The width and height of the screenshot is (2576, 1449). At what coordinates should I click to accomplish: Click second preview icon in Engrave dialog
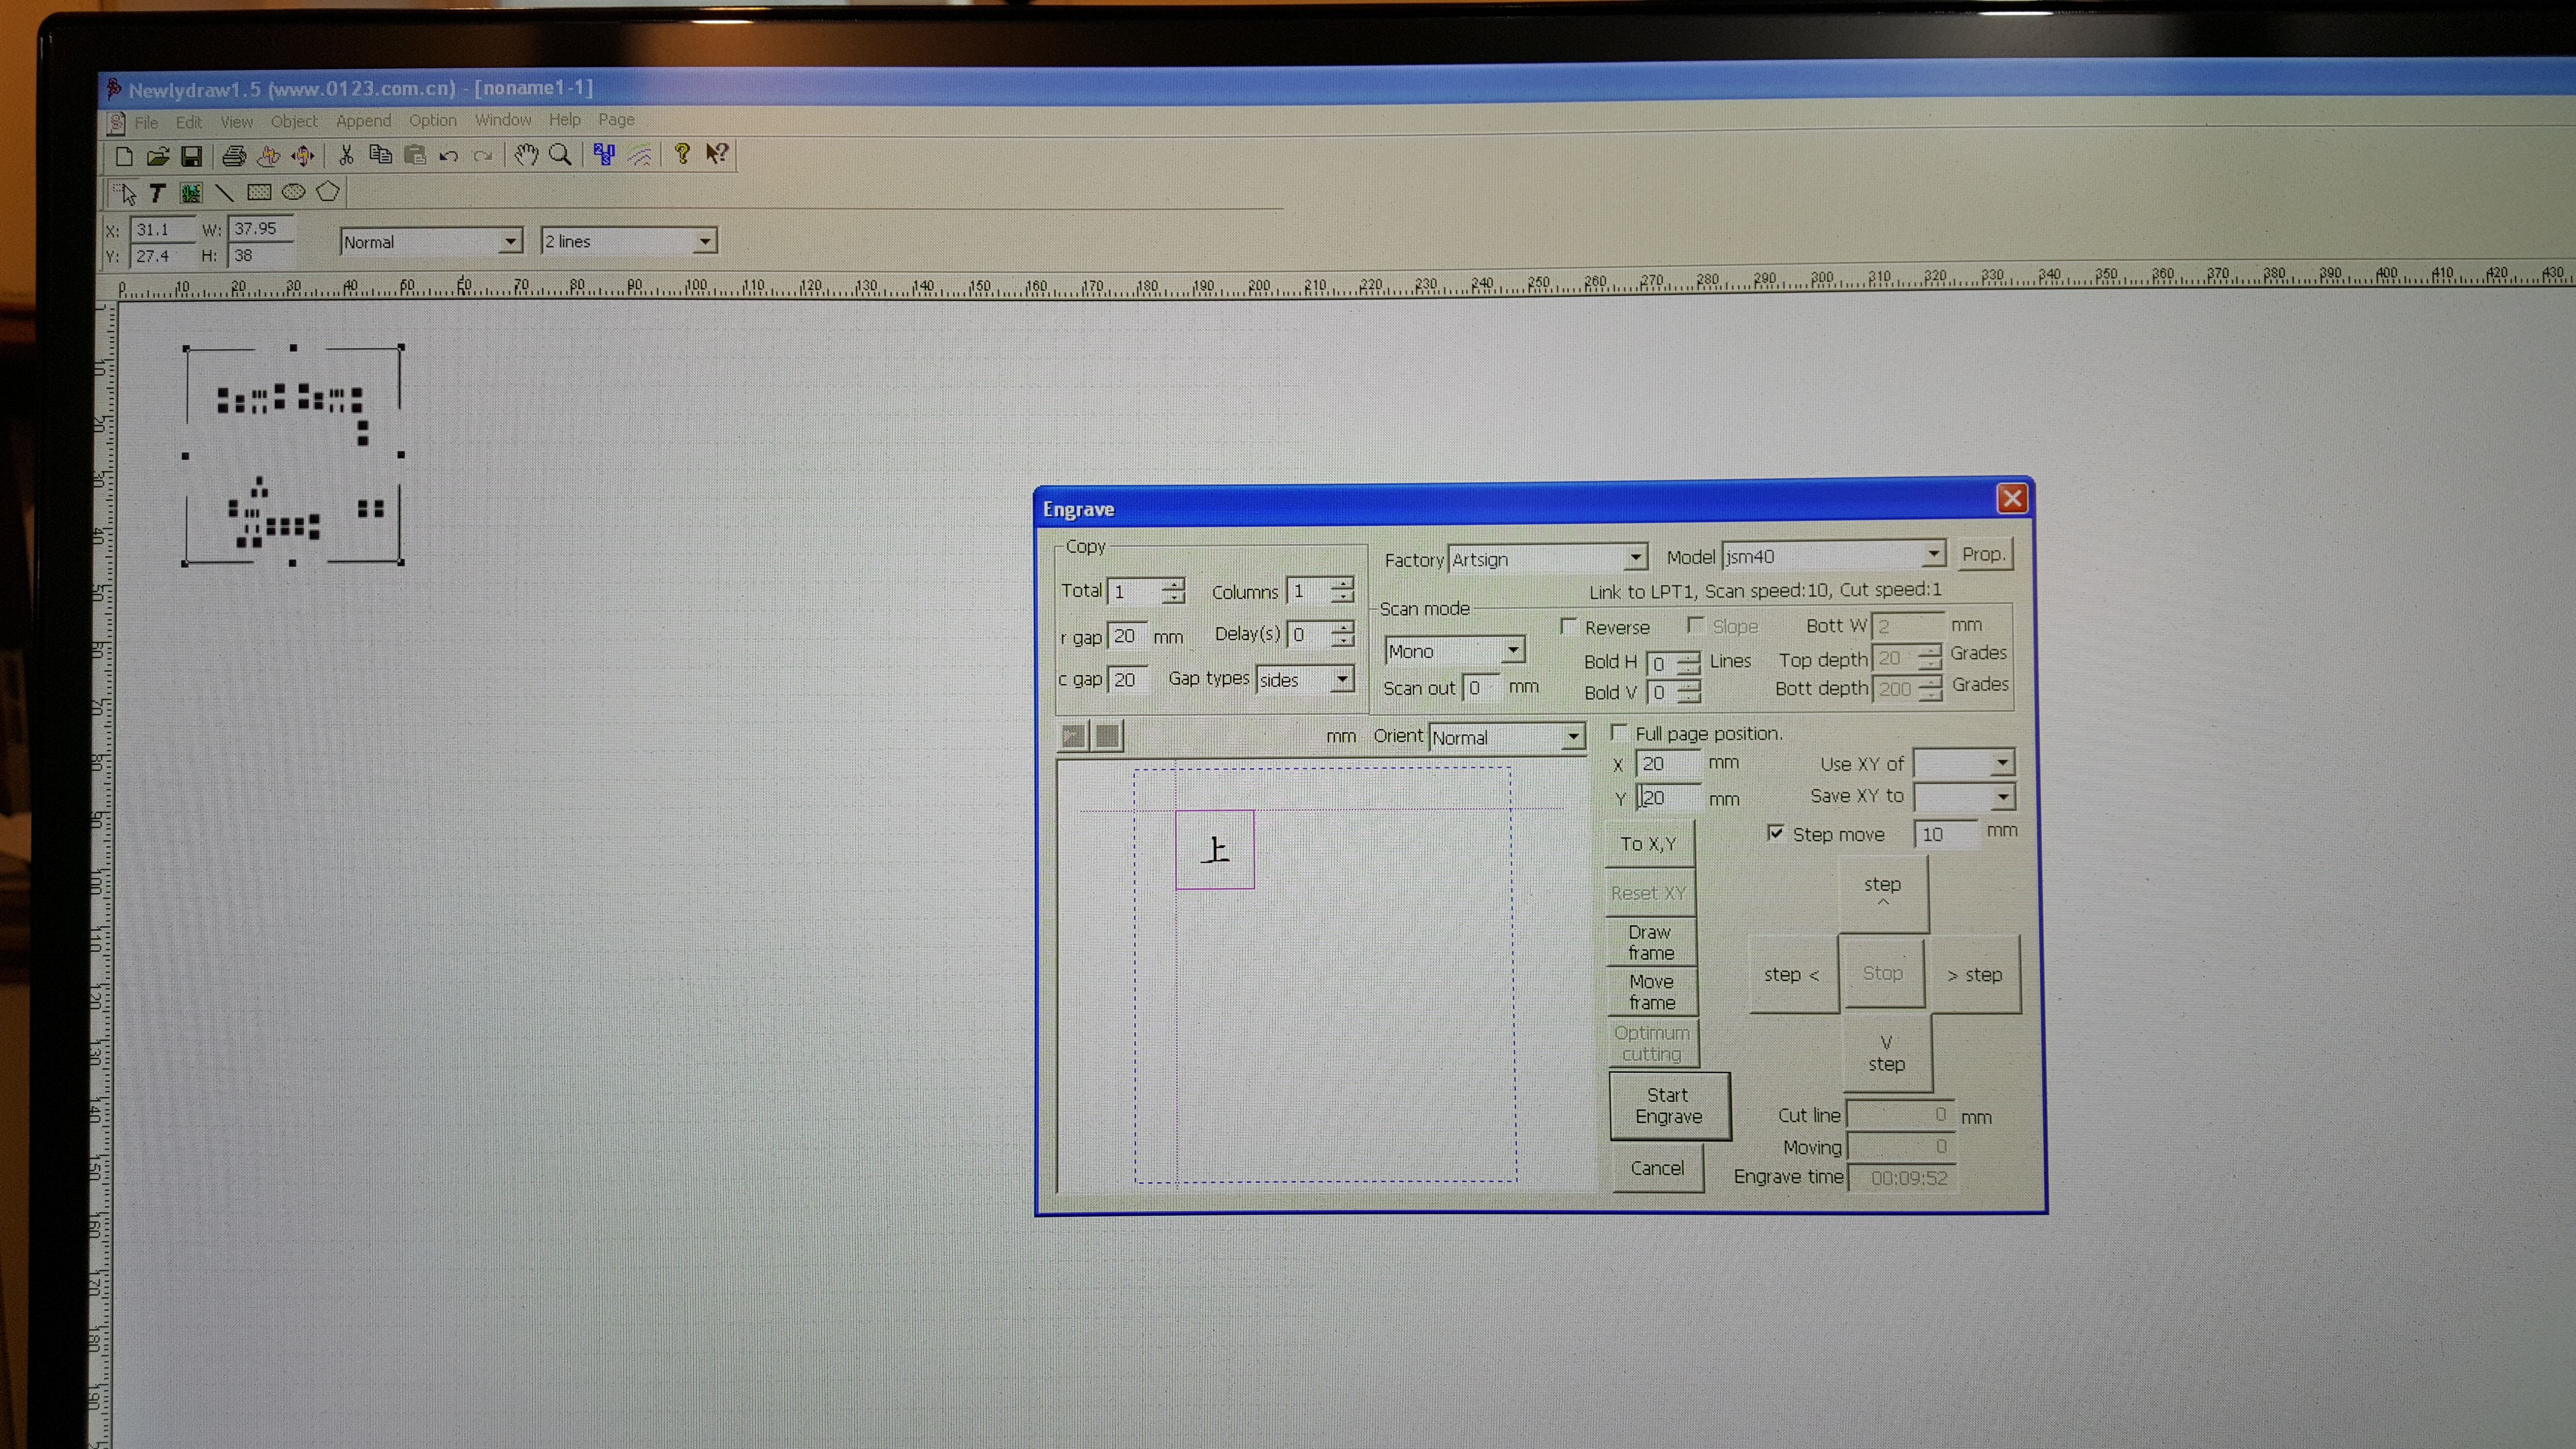coord(1107,736)
